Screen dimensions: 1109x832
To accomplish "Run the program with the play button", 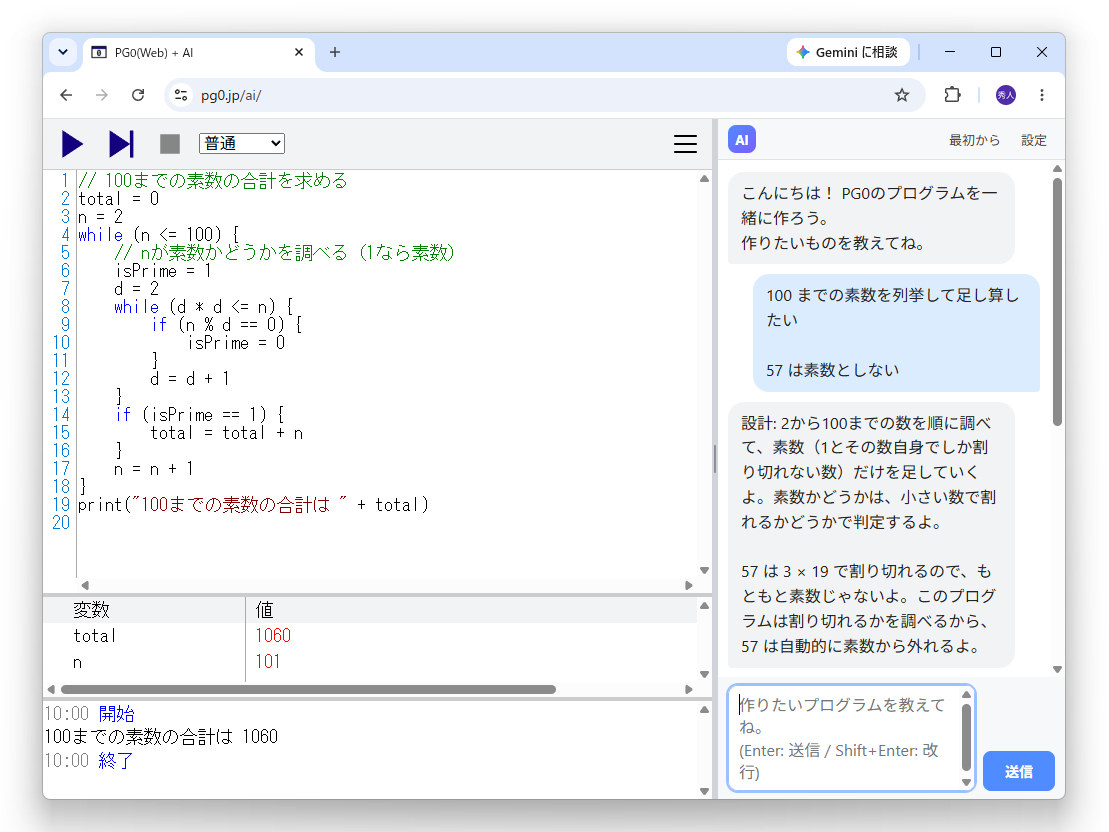I will click(72, 144).
